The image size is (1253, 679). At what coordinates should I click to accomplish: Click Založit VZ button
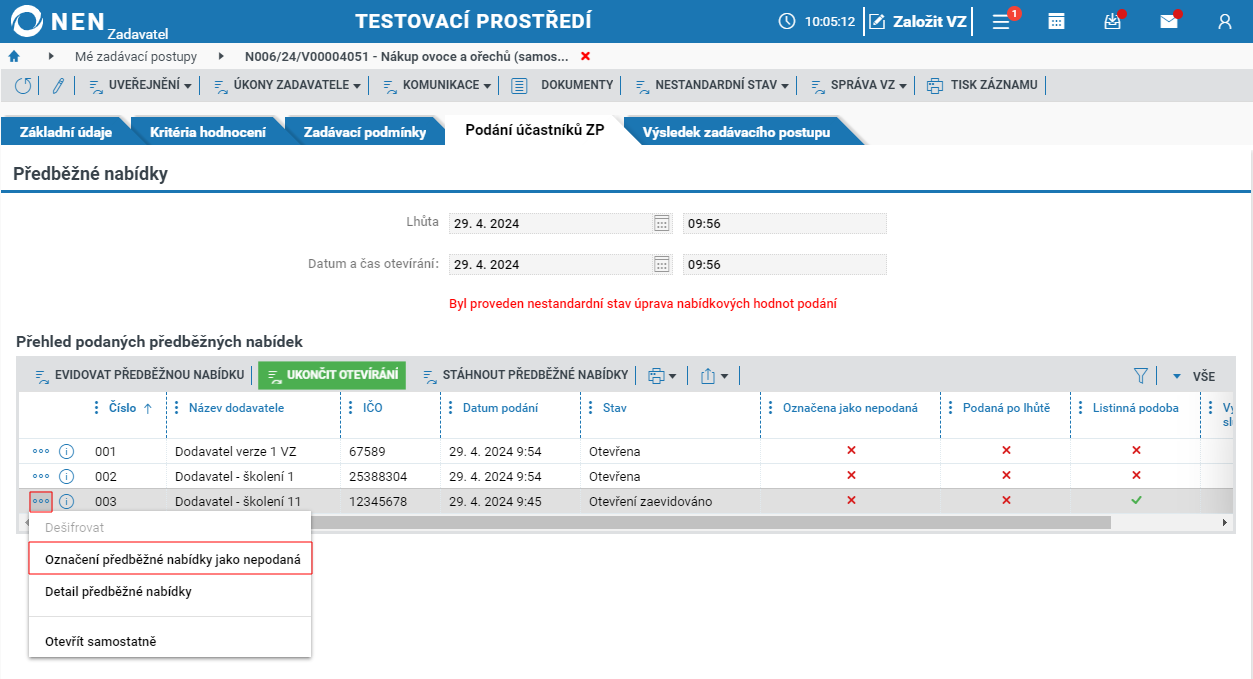(917, 21)
